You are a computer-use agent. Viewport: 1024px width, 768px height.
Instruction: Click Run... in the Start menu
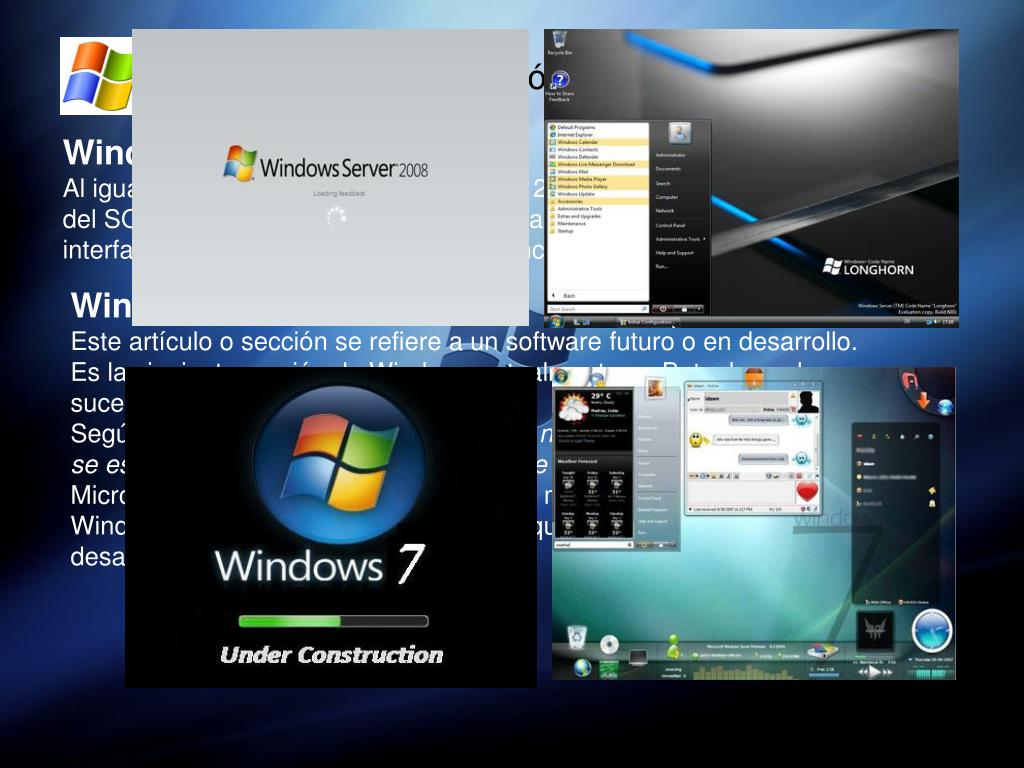662,266
